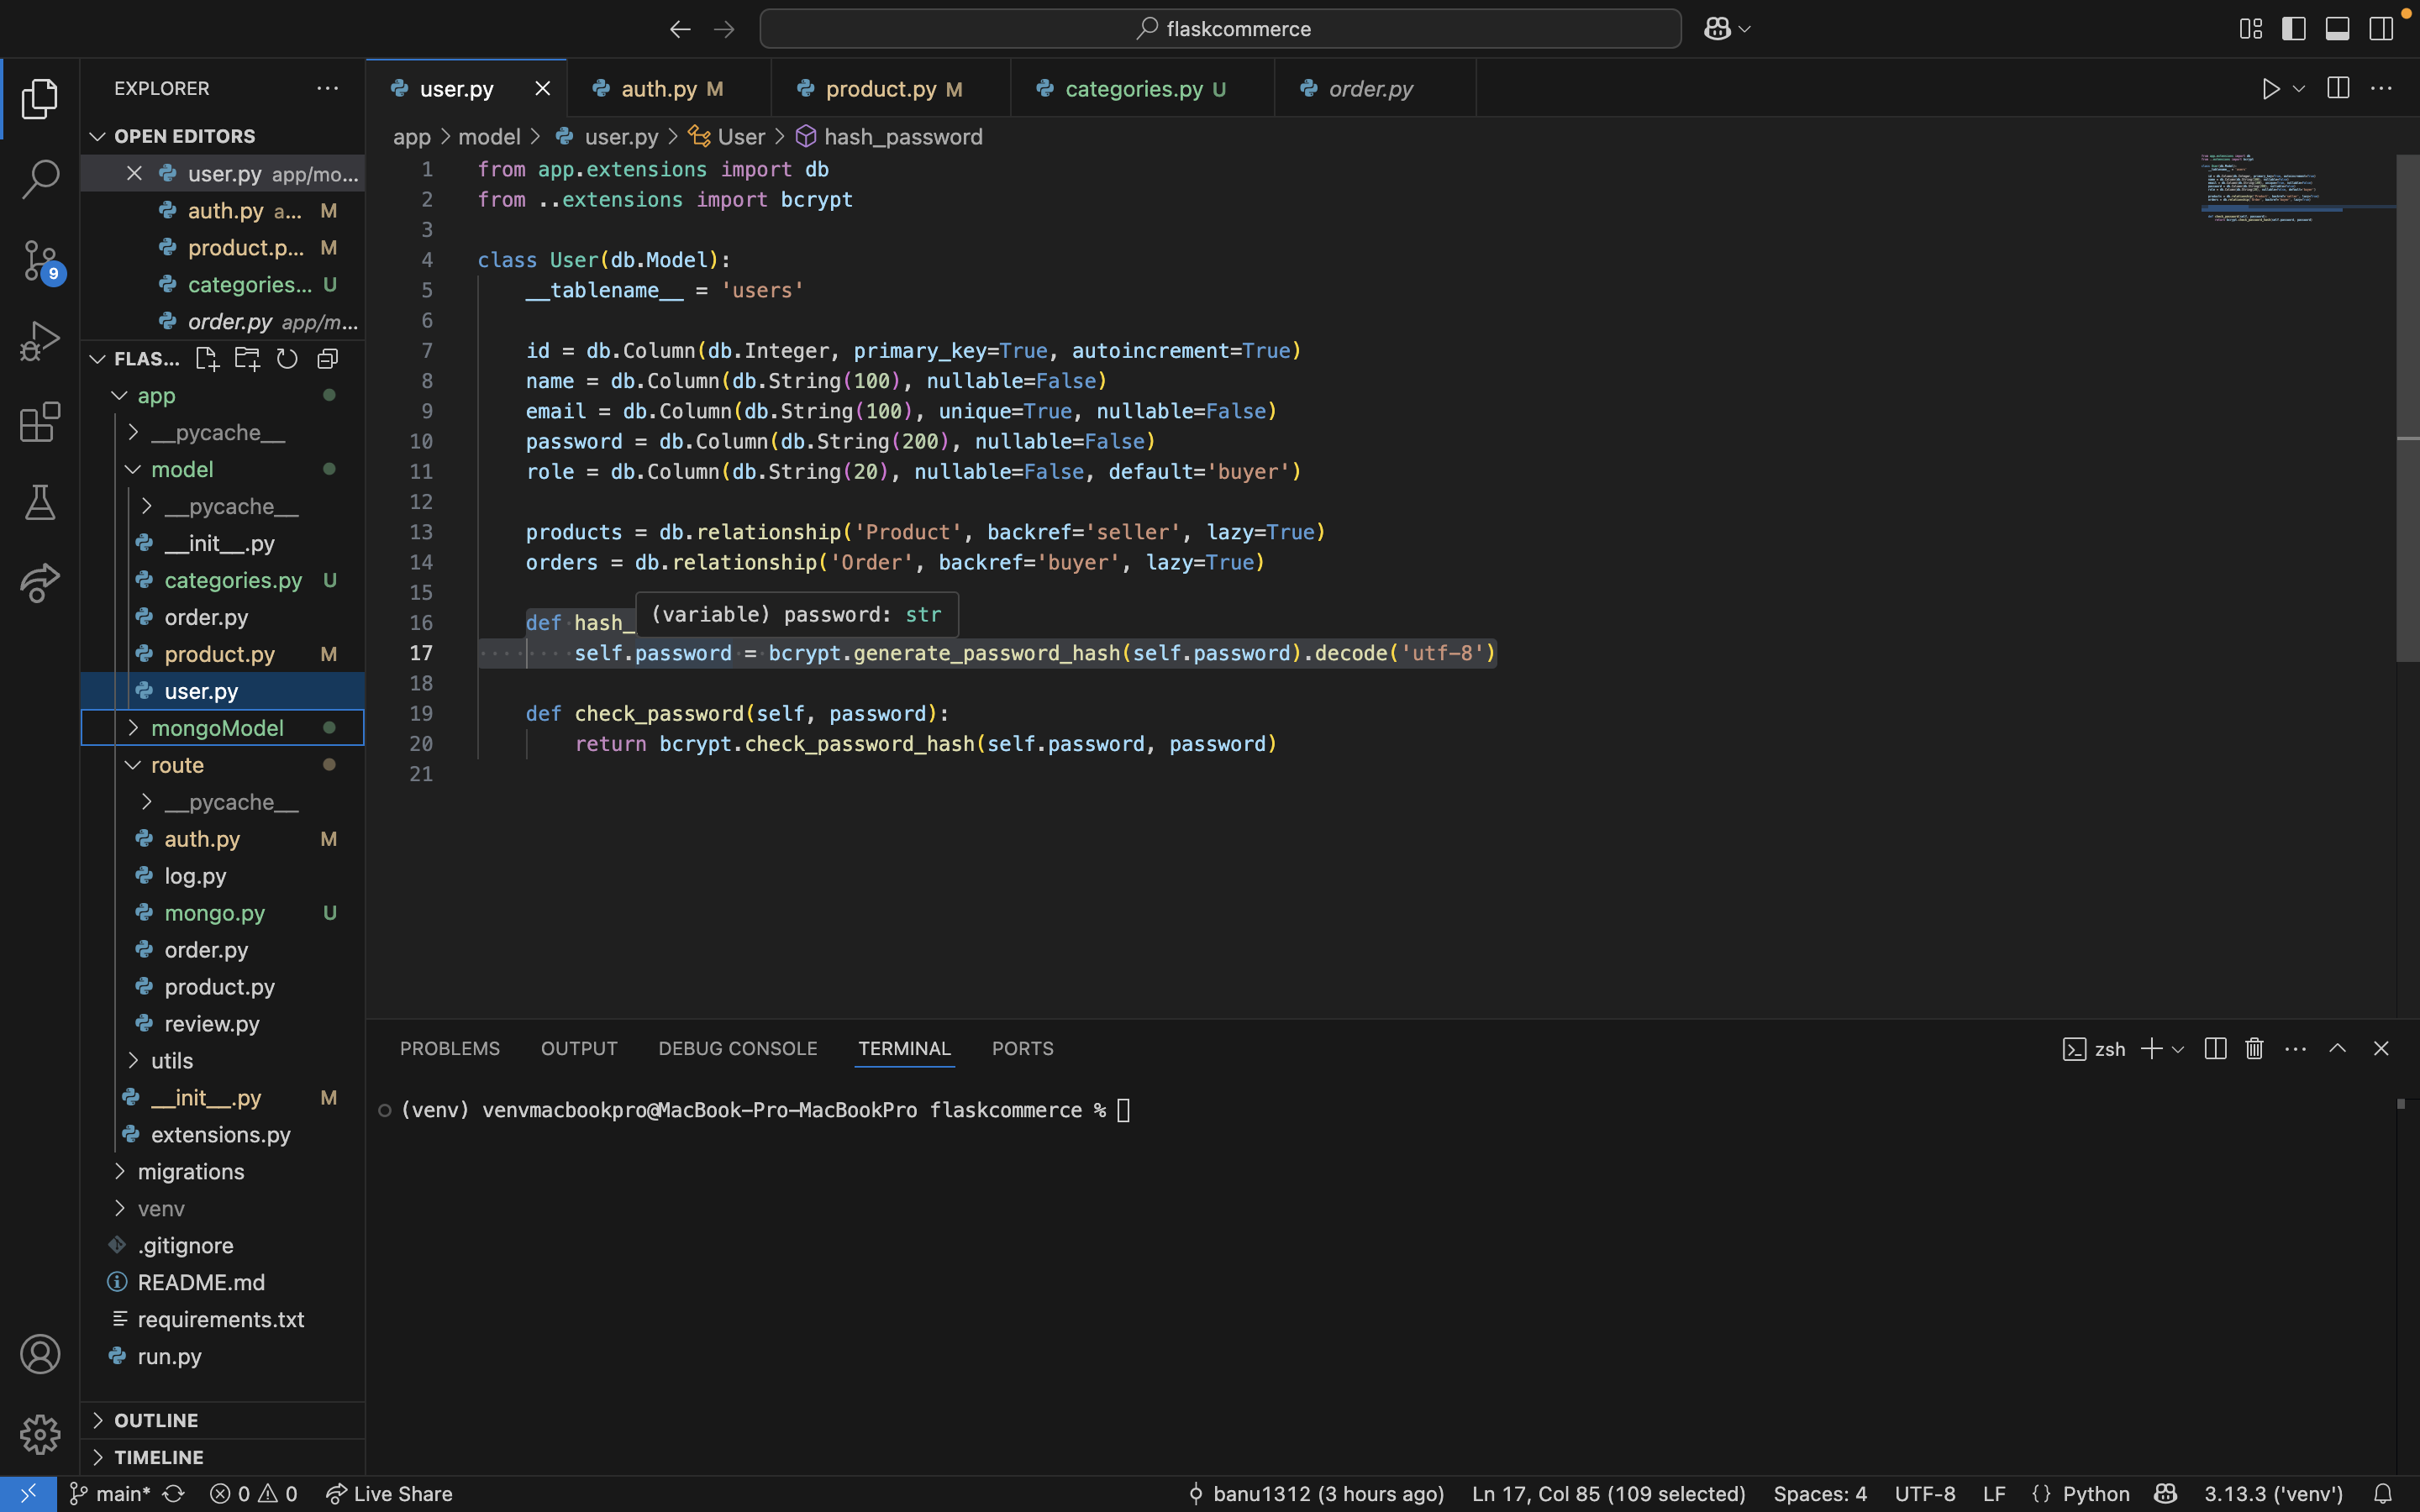
Task: Kill the terminal with trash icon
Action: click(x=2254, y=1048)
